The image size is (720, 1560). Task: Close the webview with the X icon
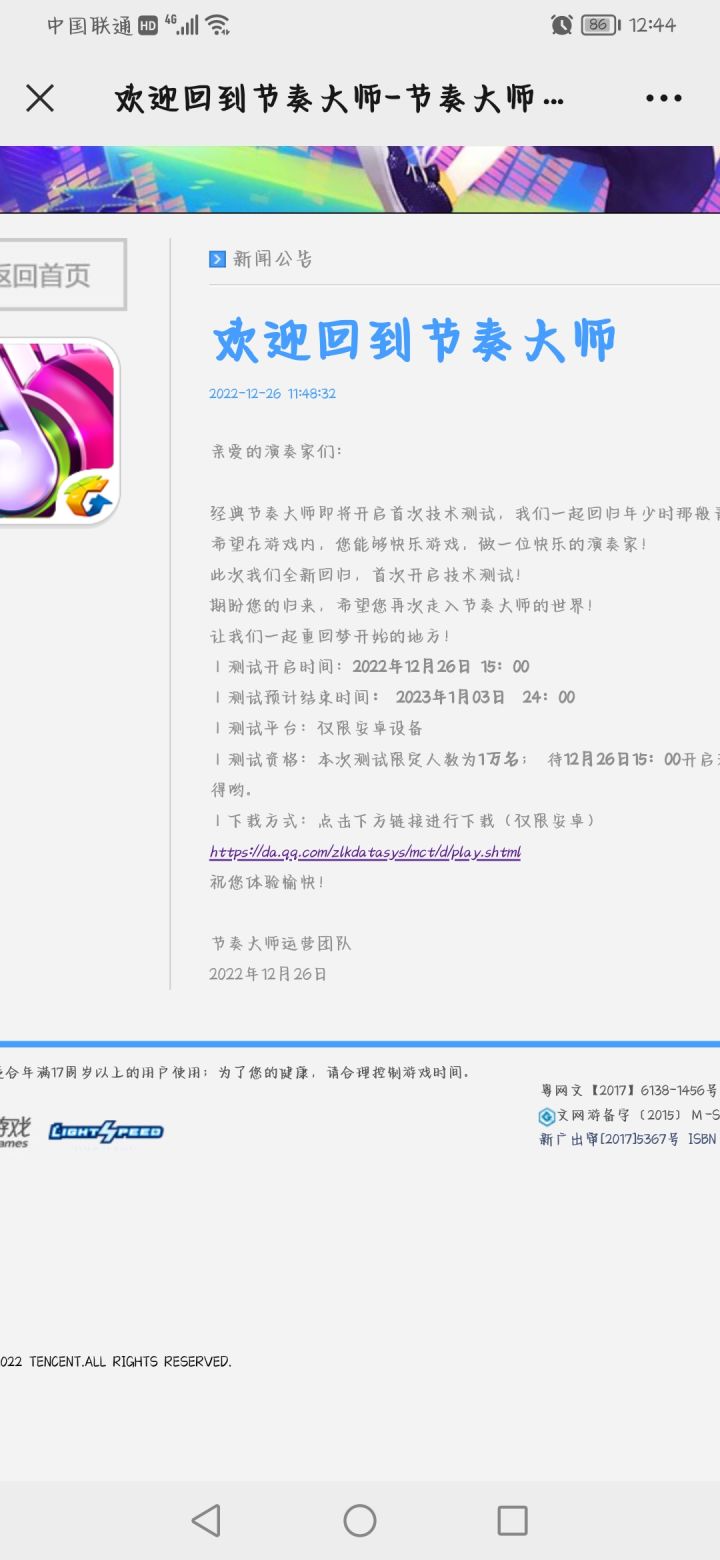40,98
